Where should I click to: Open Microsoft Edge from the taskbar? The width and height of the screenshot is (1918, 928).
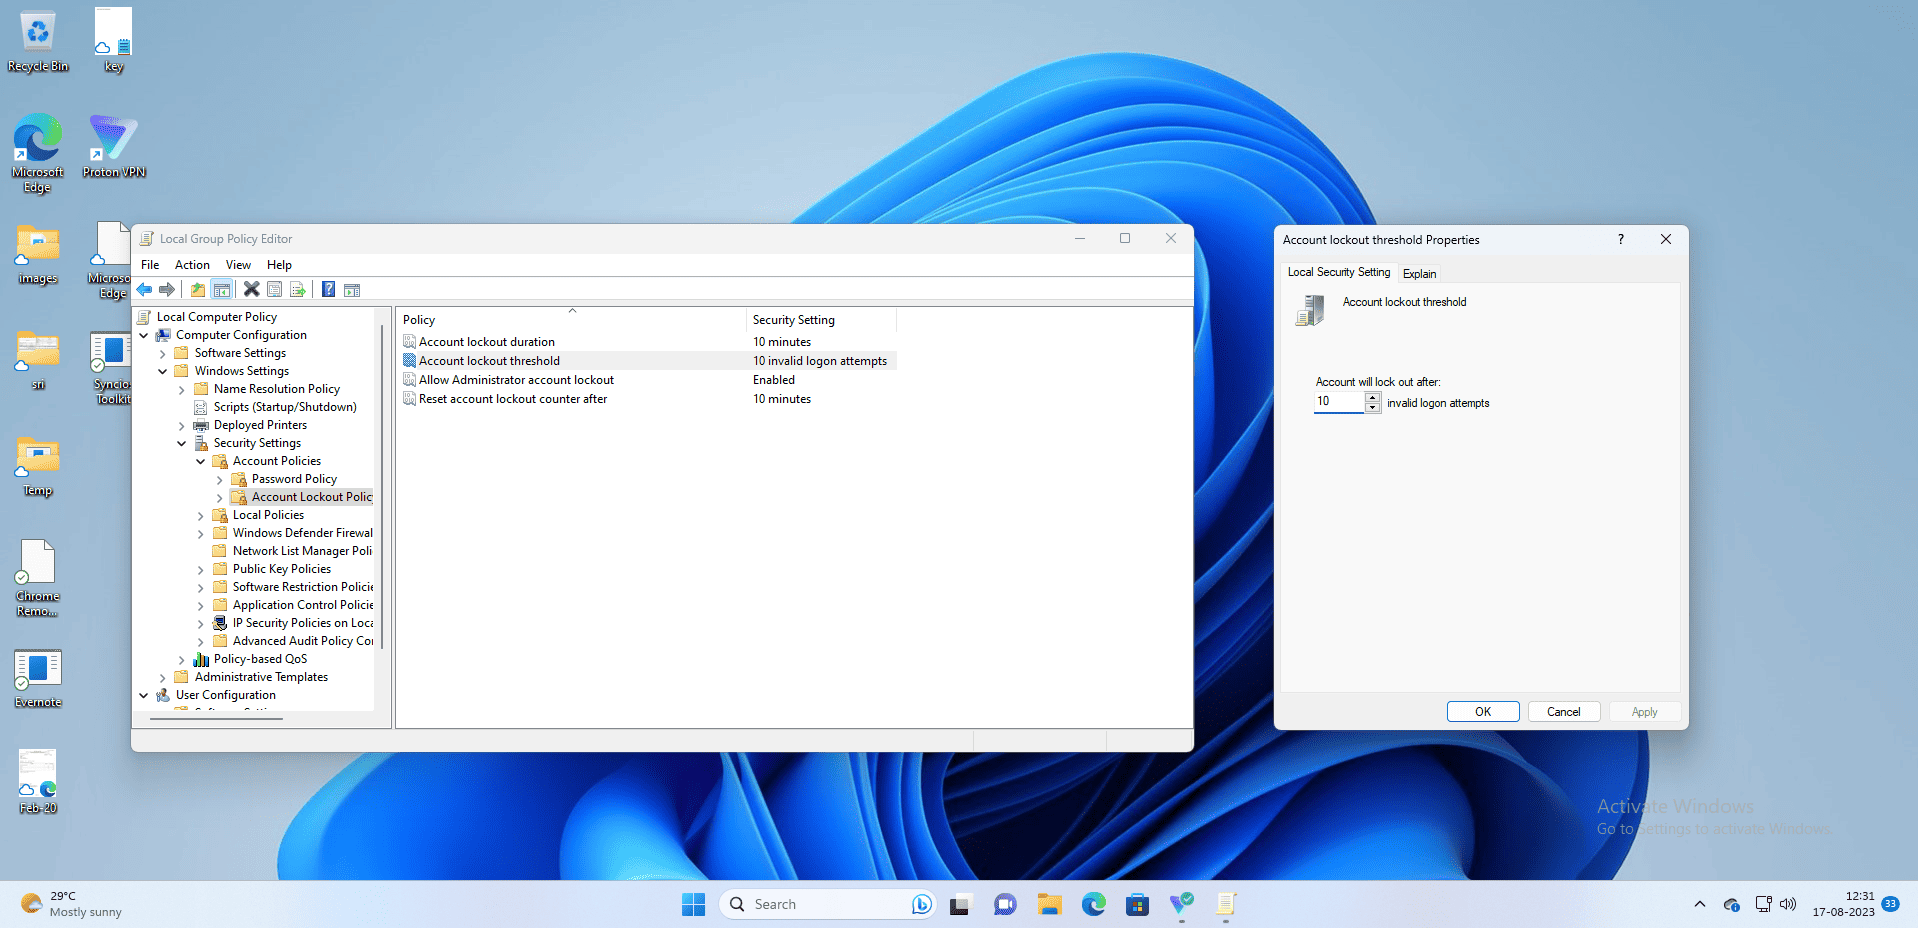(x=1093, y=904)
